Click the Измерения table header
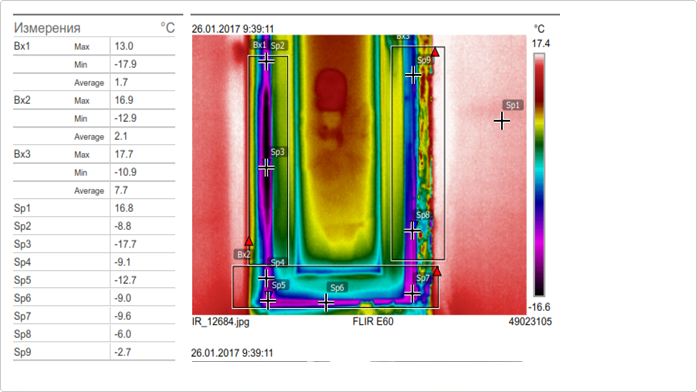 (47, 28)
